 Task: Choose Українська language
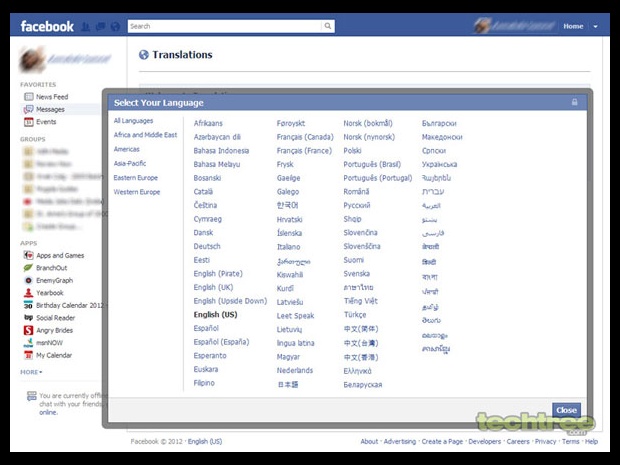(439, 164)
